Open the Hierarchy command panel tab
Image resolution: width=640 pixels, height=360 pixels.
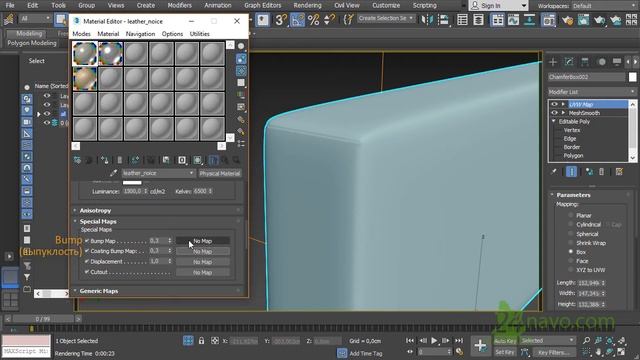[585, 62]
